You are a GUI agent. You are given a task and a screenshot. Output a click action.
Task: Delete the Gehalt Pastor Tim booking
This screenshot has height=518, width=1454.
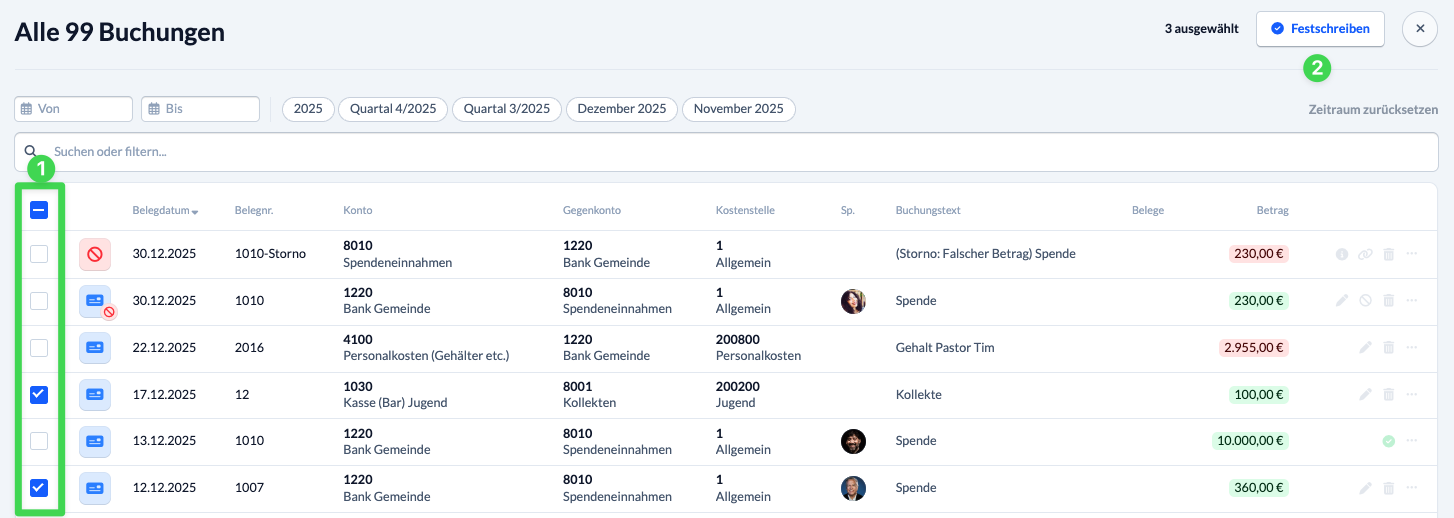pyautogui.click(x=1388, y=348)
